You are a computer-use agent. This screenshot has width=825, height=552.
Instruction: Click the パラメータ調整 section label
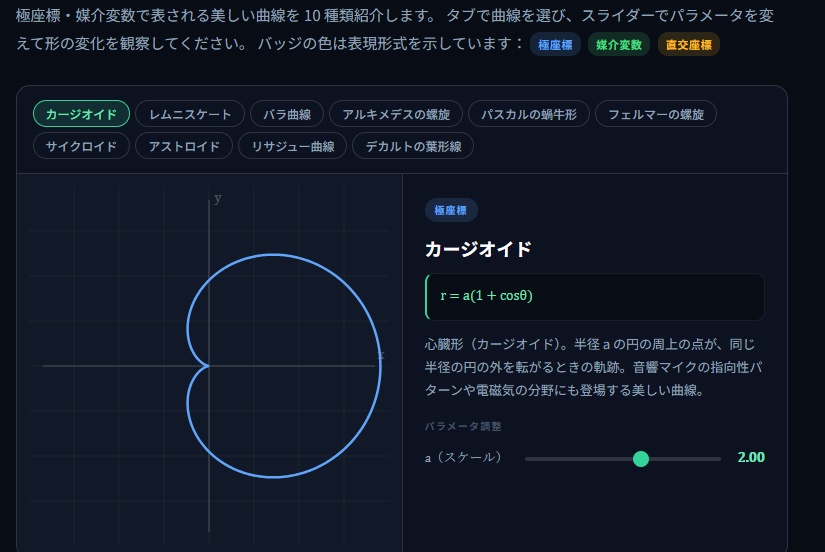[463, 426]
